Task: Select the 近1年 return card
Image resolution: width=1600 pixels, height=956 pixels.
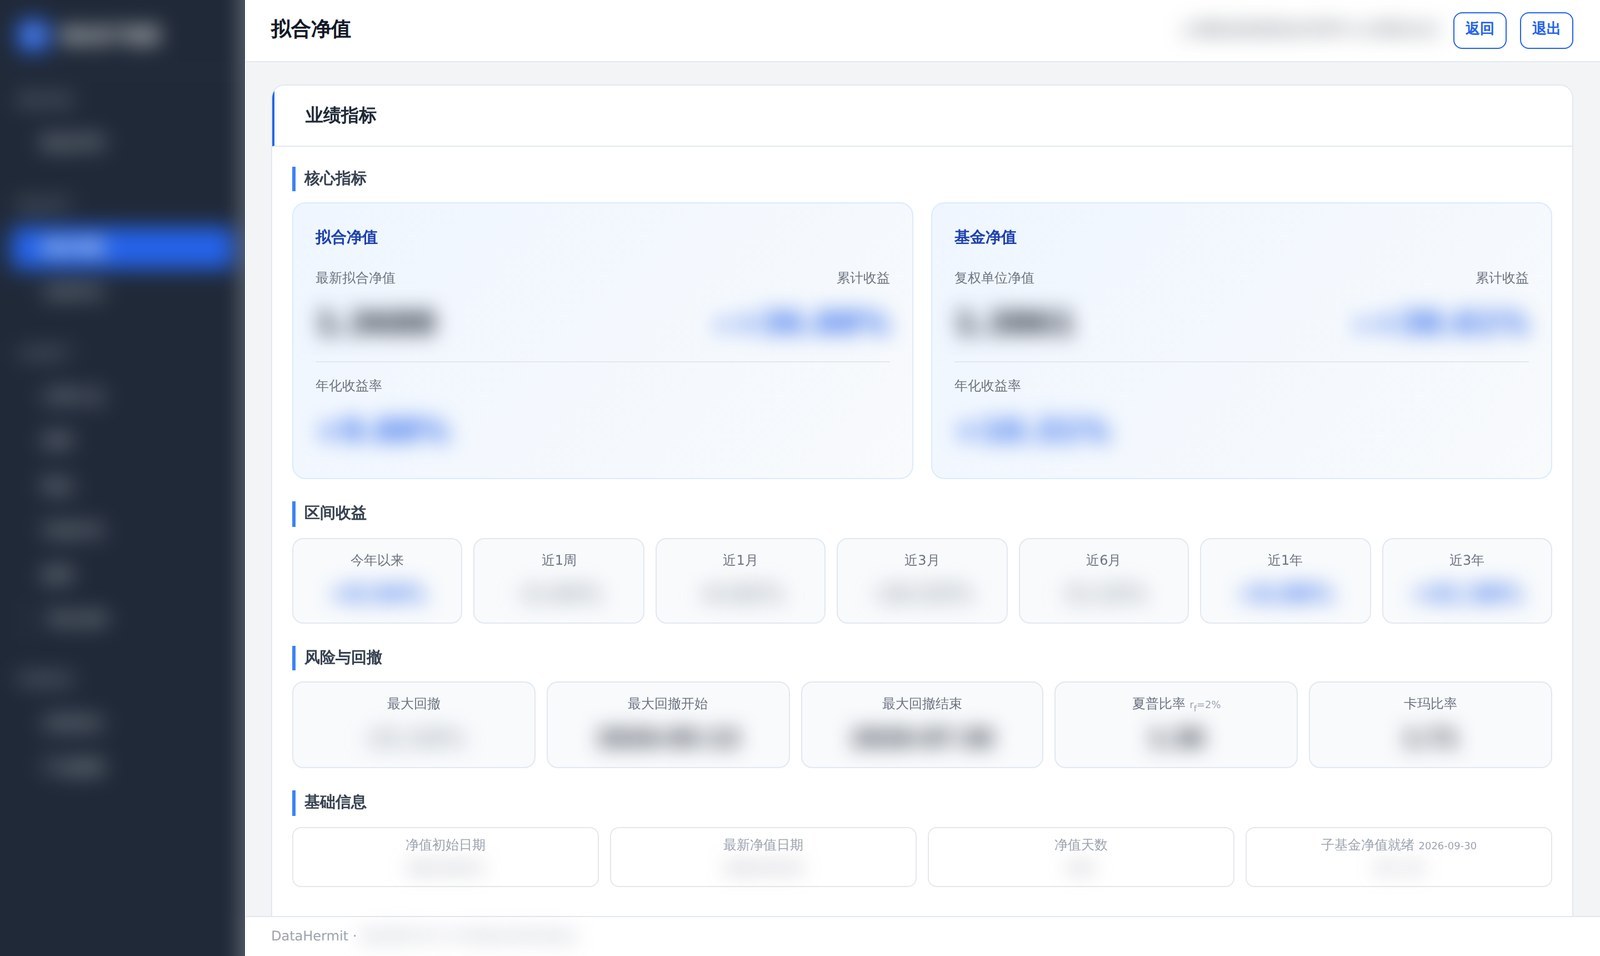Action: coord(1285,581)
